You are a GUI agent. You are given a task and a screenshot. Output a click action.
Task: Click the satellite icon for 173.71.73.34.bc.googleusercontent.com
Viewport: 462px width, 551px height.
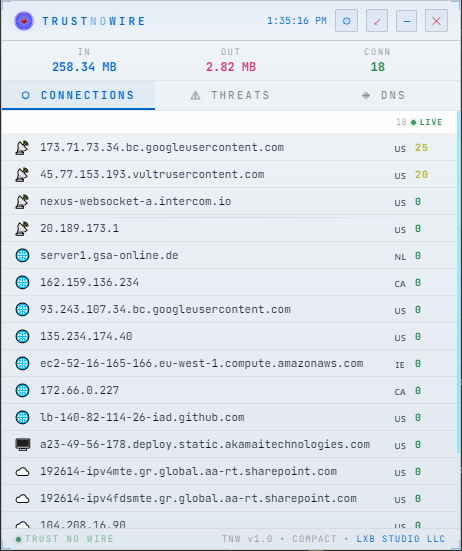pyautogui.click(x=22, y=148)
